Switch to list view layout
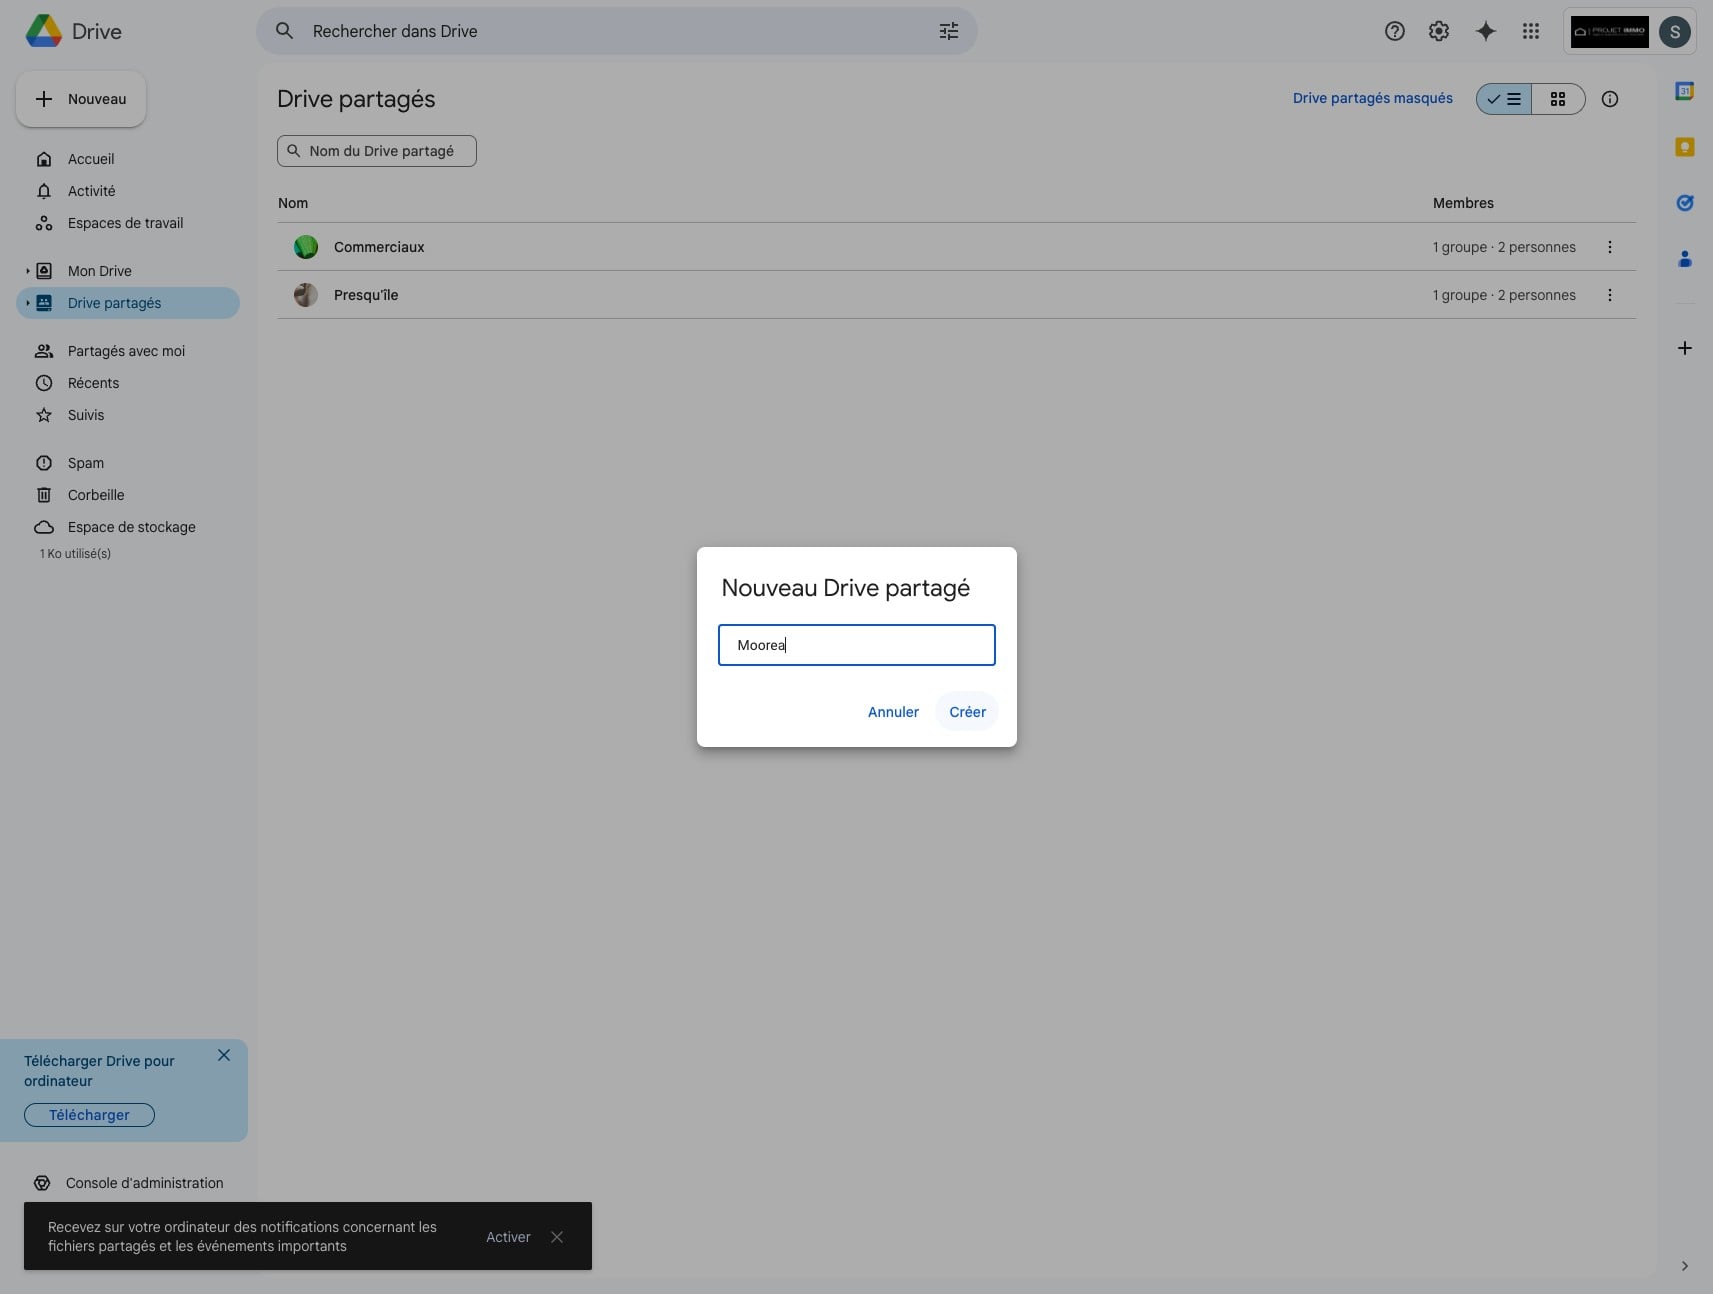The width and height of the screenshot is (1713, 1294). point(1504,99)
